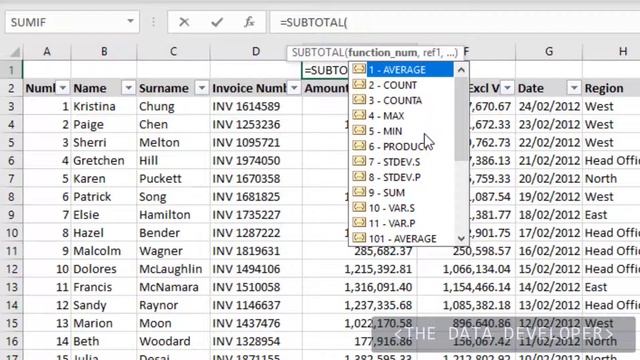Select column B header
The height and width of the screenshot is (360, 640).
[x=104, y=51]
